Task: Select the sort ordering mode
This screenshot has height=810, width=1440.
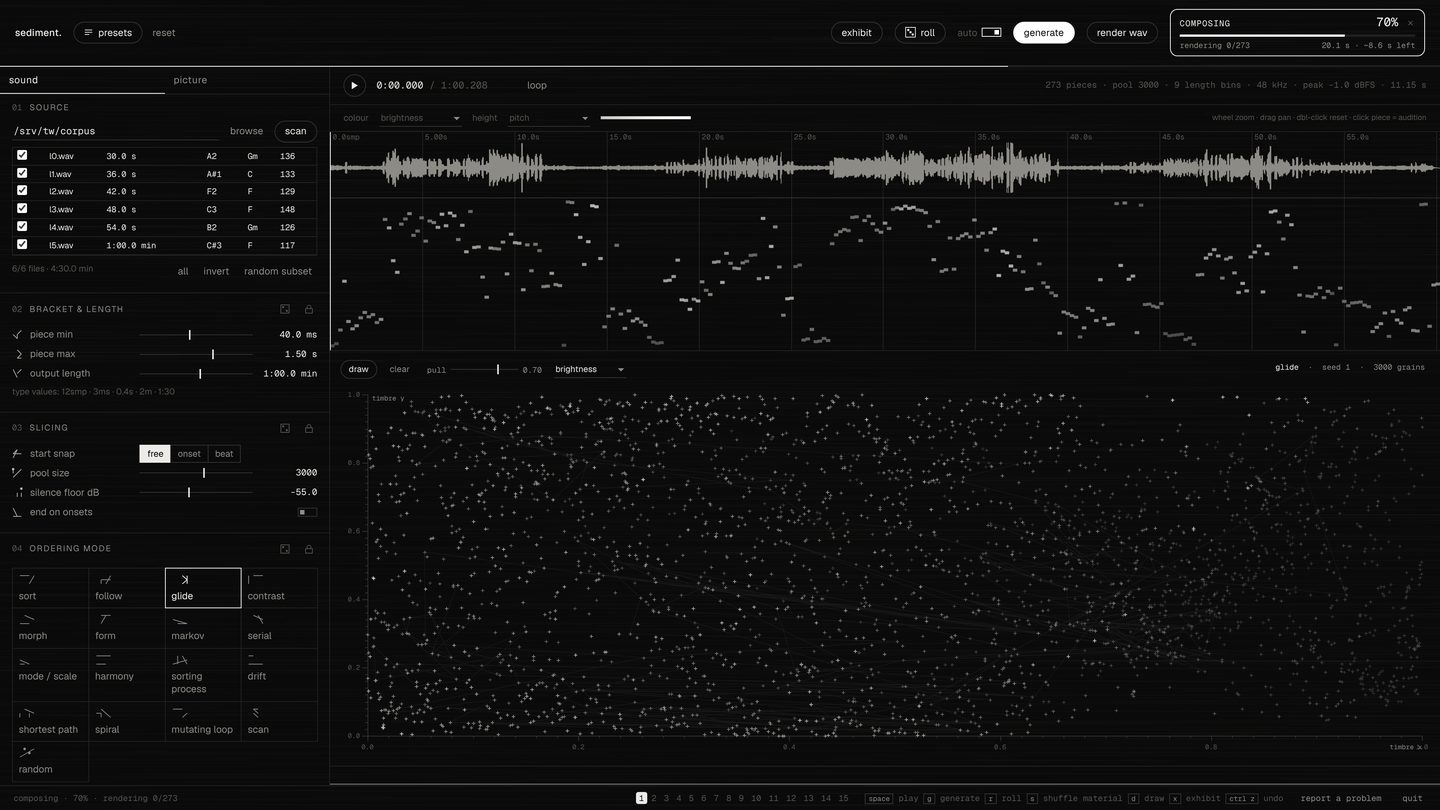Action: (x=51, y=588)
